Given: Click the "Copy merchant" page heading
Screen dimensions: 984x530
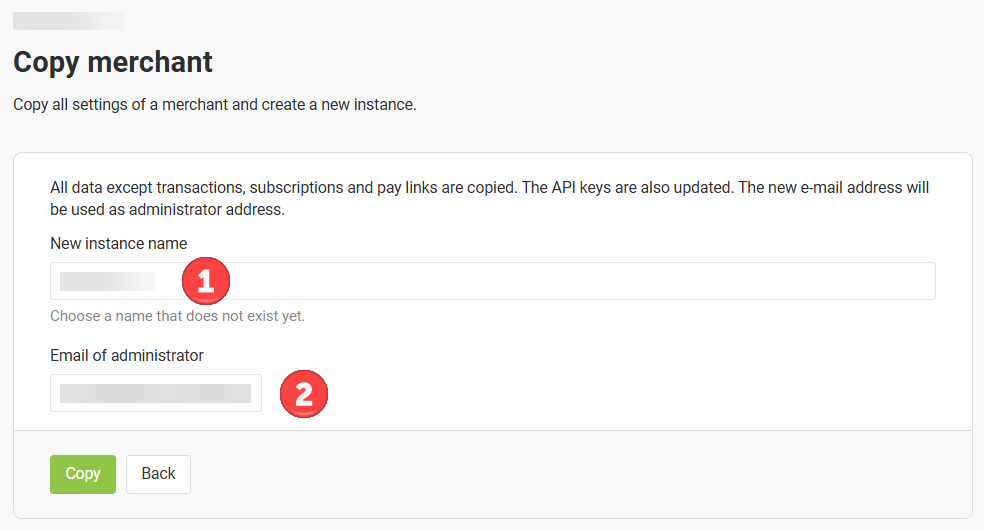Looking at the screenshot, I should [x=113, y=62].
